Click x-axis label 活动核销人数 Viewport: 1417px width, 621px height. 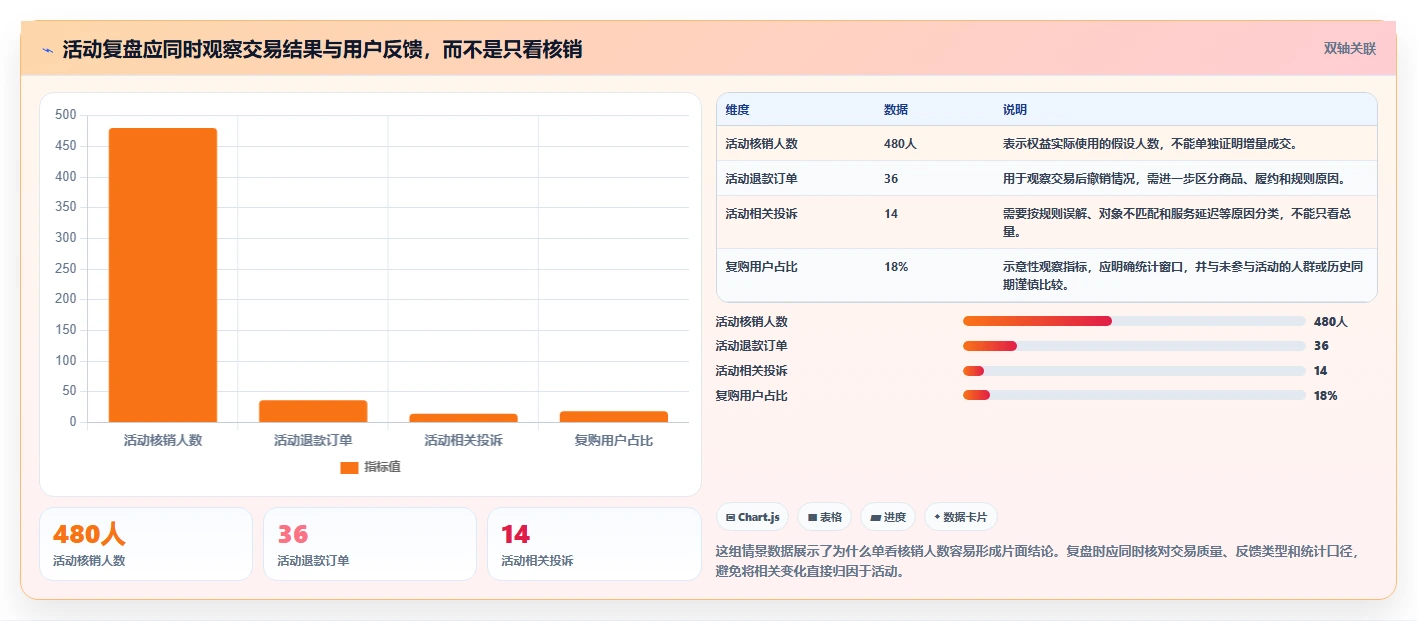click(x=163, y=440)
